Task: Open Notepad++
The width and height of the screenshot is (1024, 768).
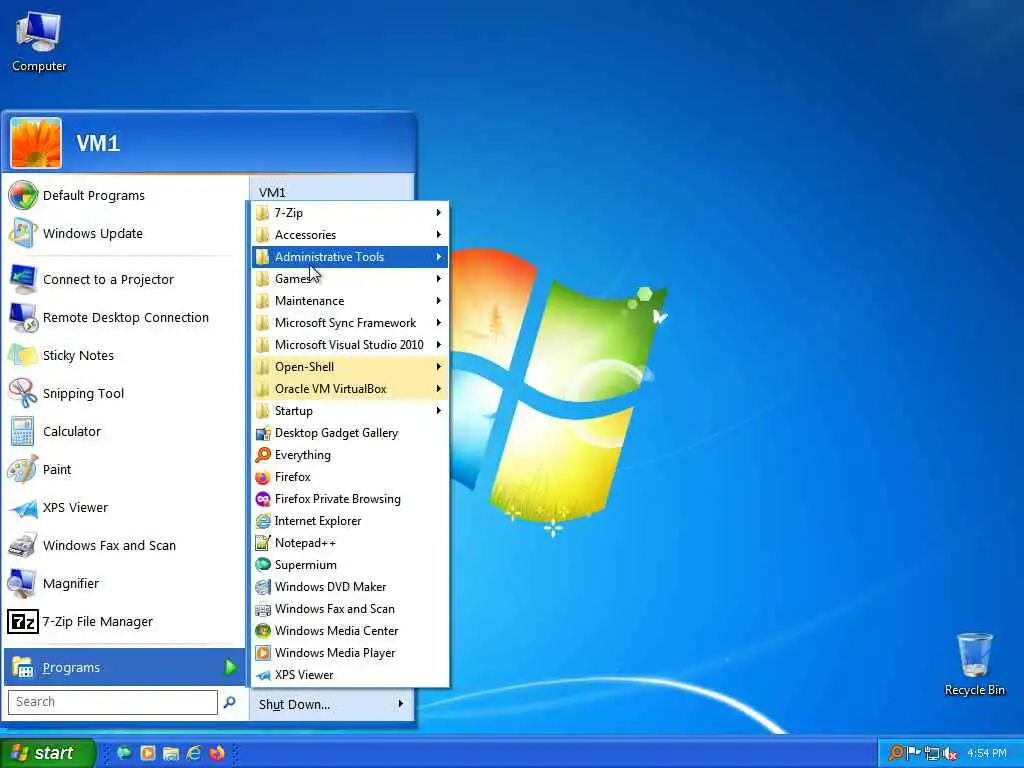Action: 350,543
